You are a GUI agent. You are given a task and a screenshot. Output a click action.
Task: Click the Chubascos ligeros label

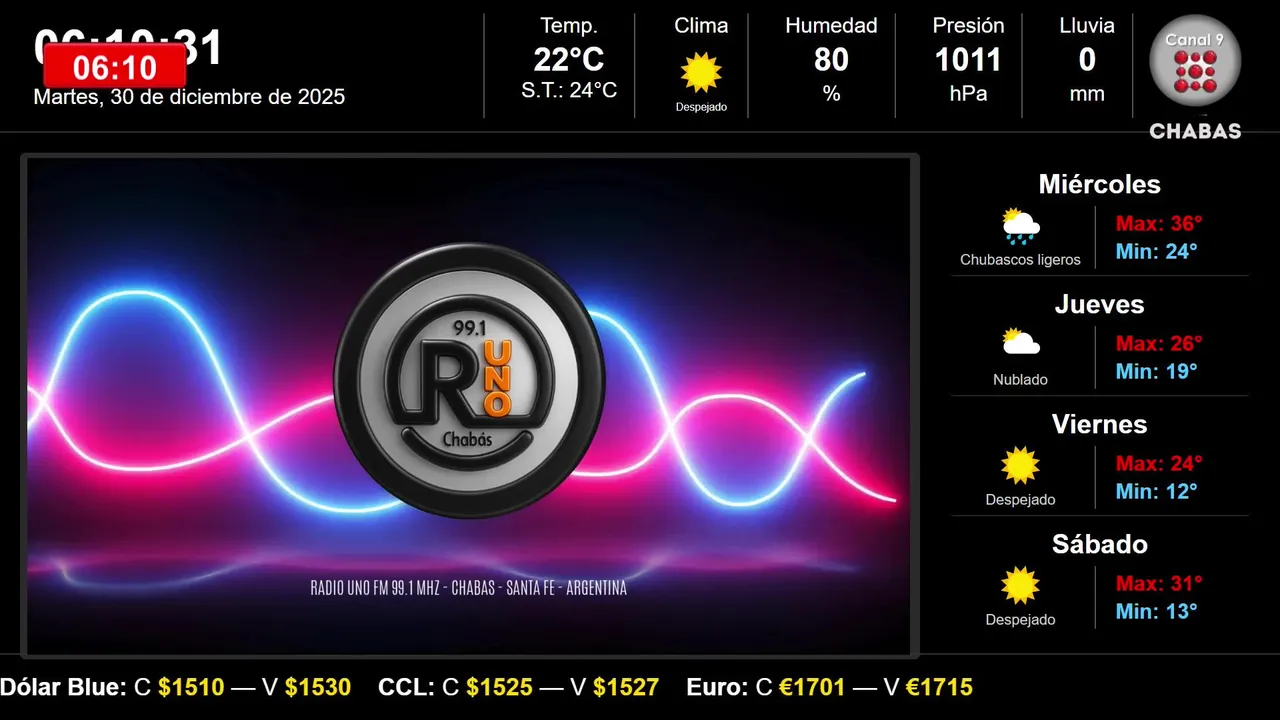coord(1020,260)
